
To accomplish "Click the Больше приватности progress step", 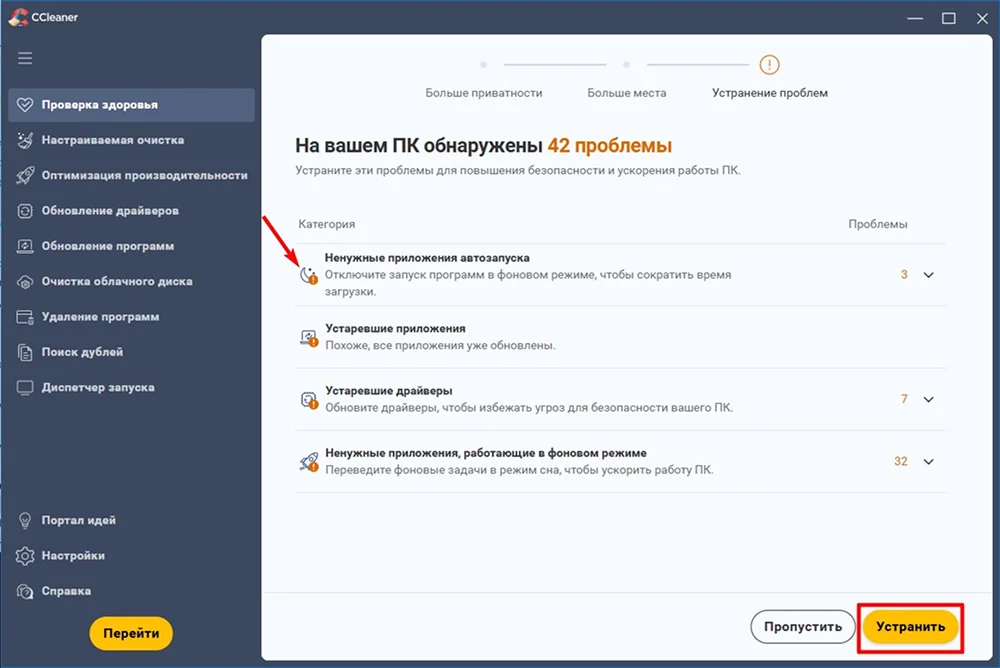I will point(484,92).
